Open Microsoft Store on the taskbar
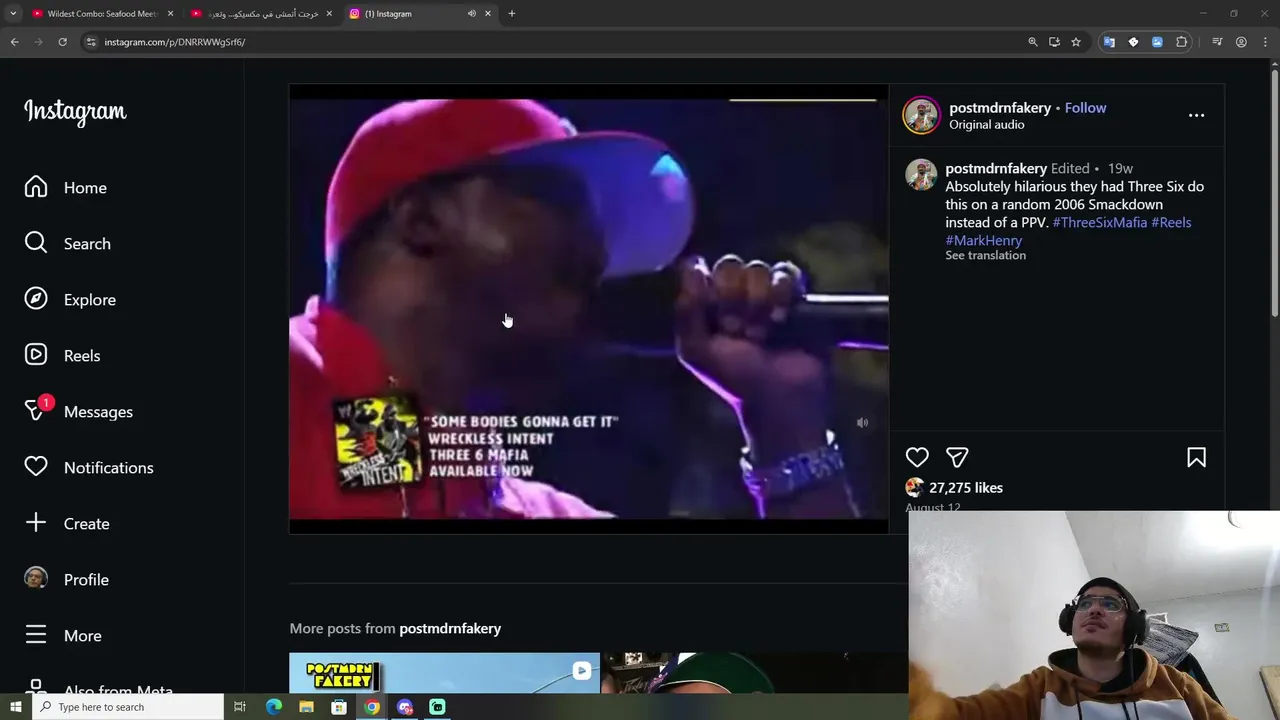 339,707
